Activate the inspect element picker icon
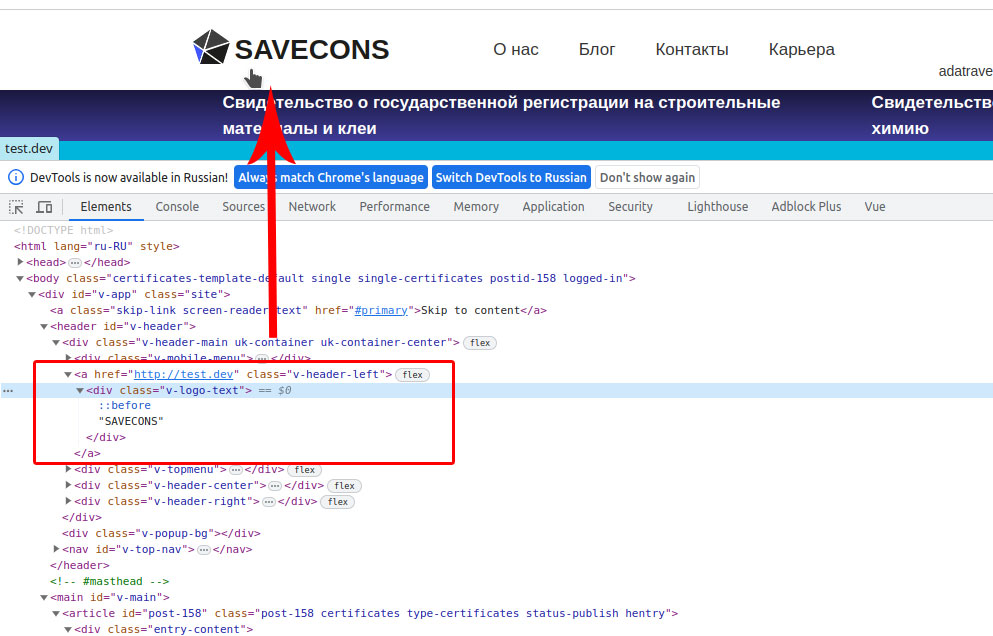Image resolution: width=993 pixels, height=636 pixels. [17, 207]
